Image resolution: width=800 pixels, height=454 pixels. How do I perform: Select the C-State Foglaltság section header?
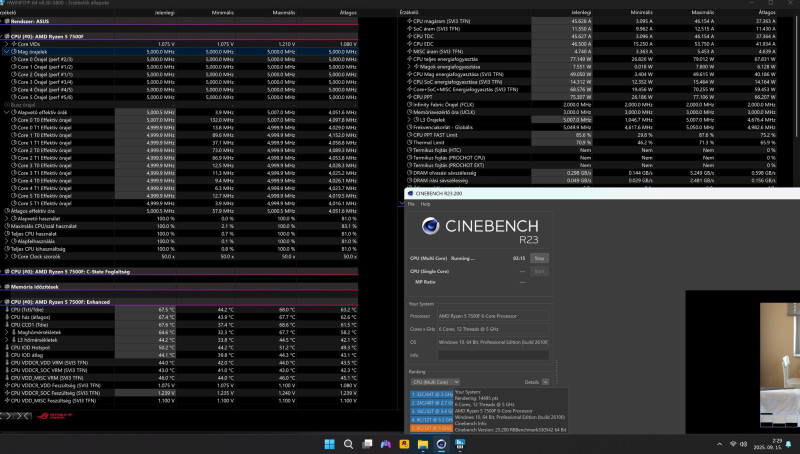[179, 271]
